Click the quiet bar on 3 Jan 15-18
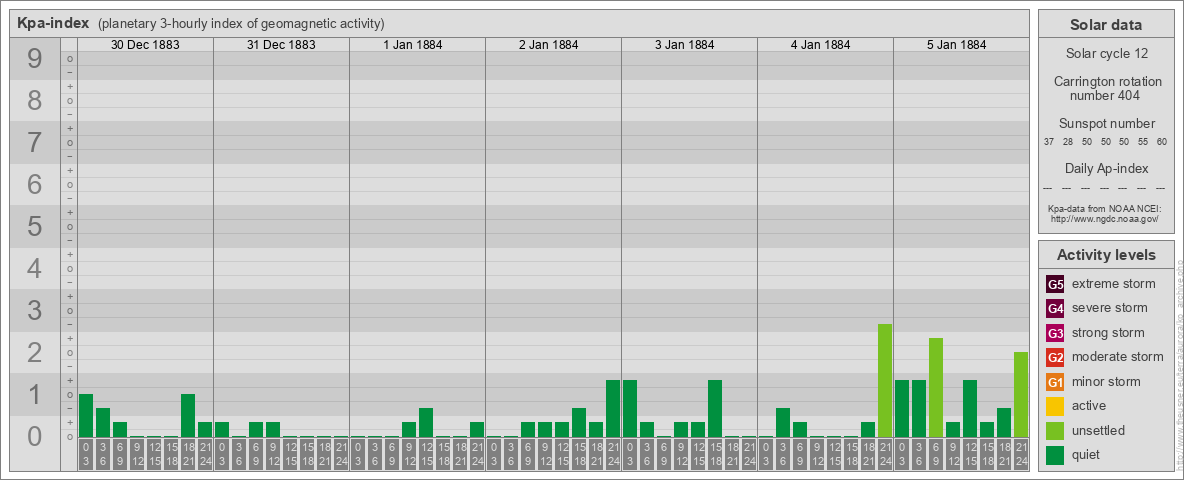 click(714, 408)
